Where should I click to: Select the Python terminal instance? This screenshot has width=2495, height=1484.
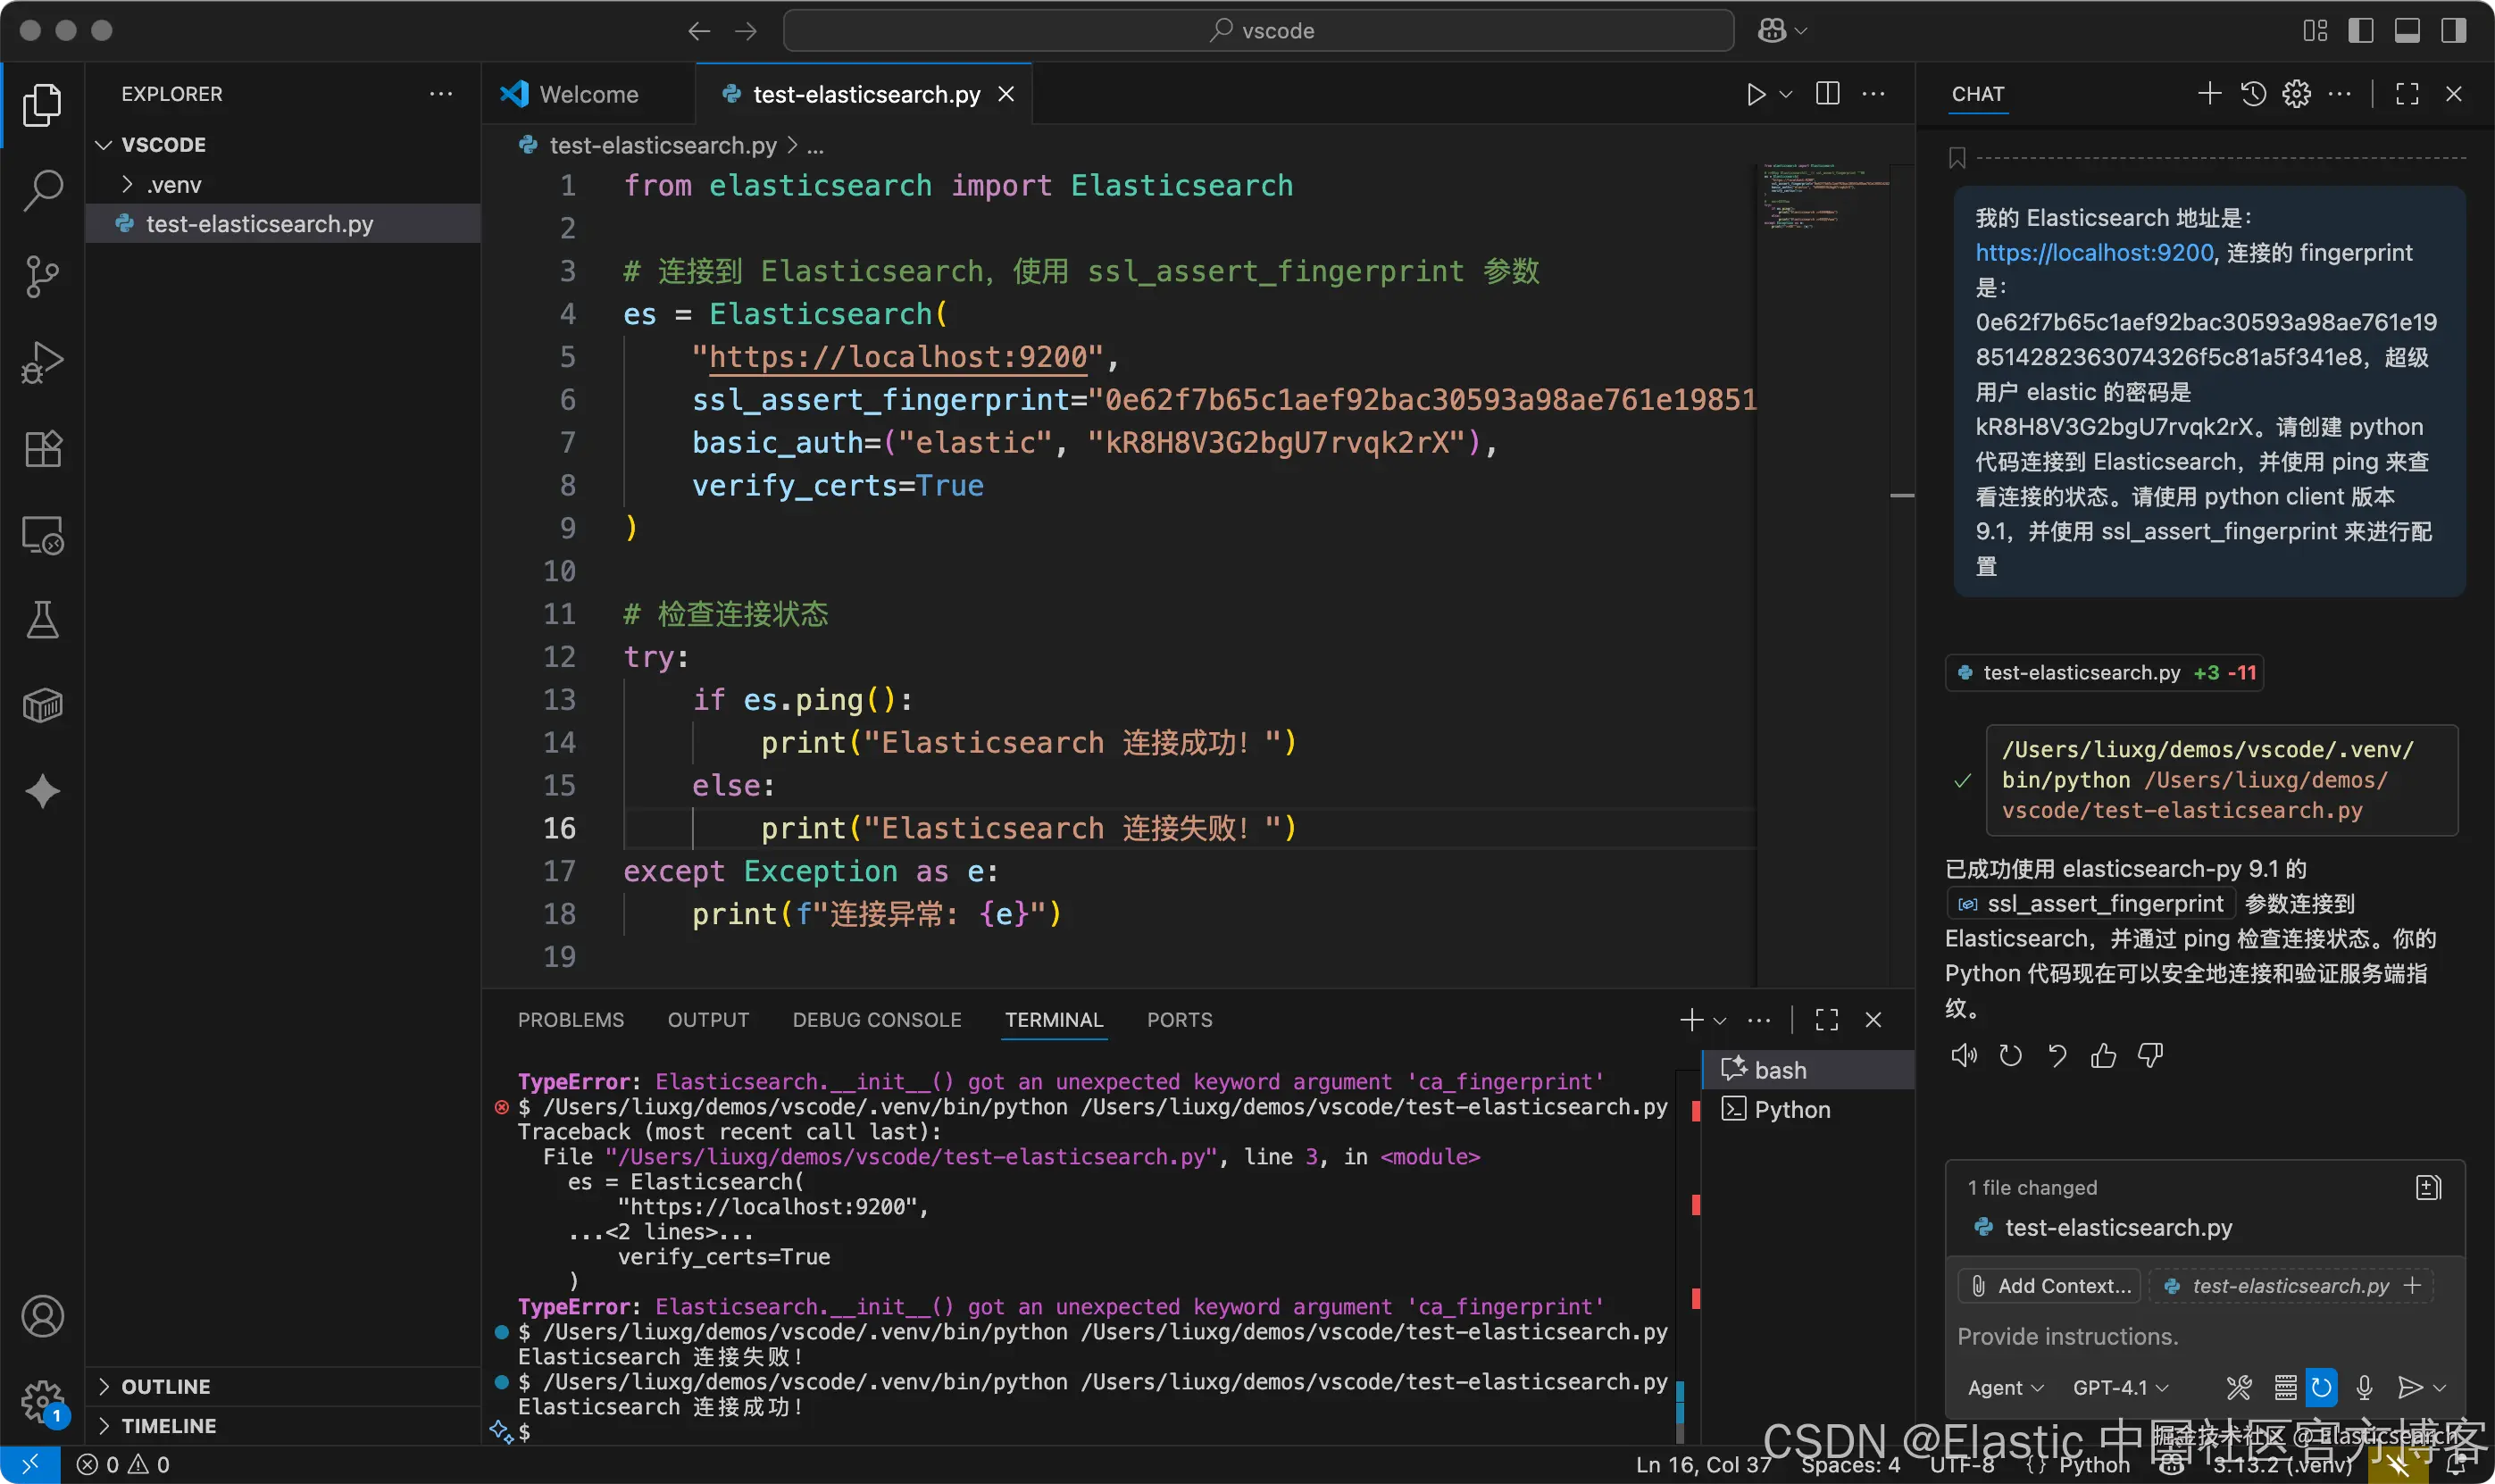[1809, 1109]
